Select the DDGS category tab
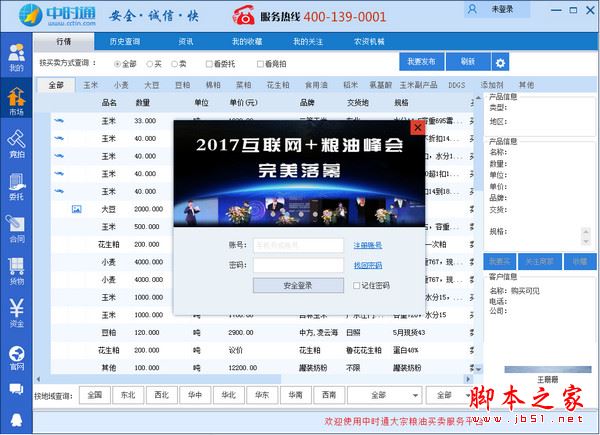This screenshot has height=435, width=600. [x=457, y=85]
